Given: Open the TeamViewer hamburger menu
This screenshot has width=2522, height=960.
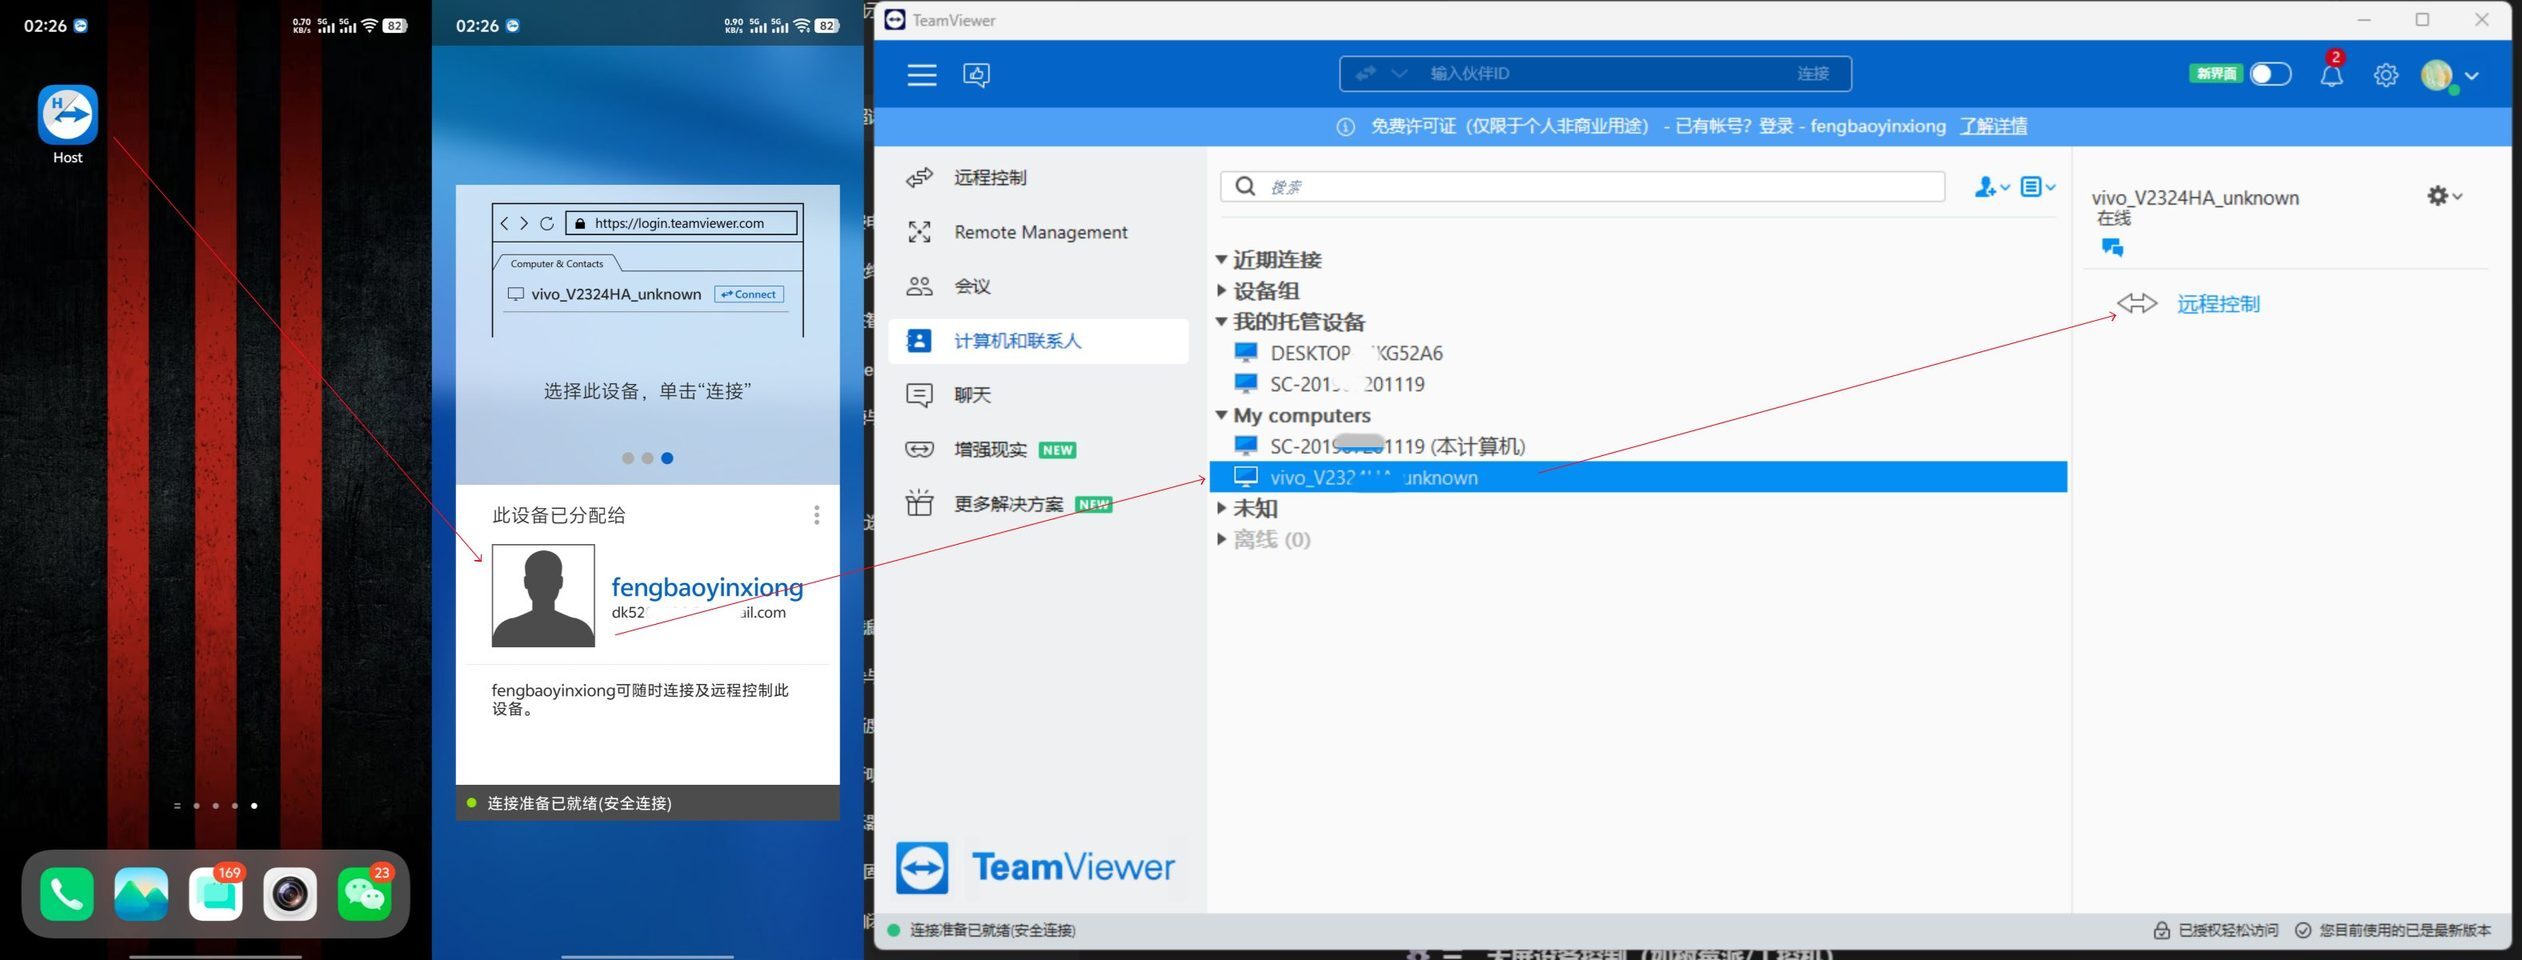Looking at the screenshot, I should click(x=922, y=75).
